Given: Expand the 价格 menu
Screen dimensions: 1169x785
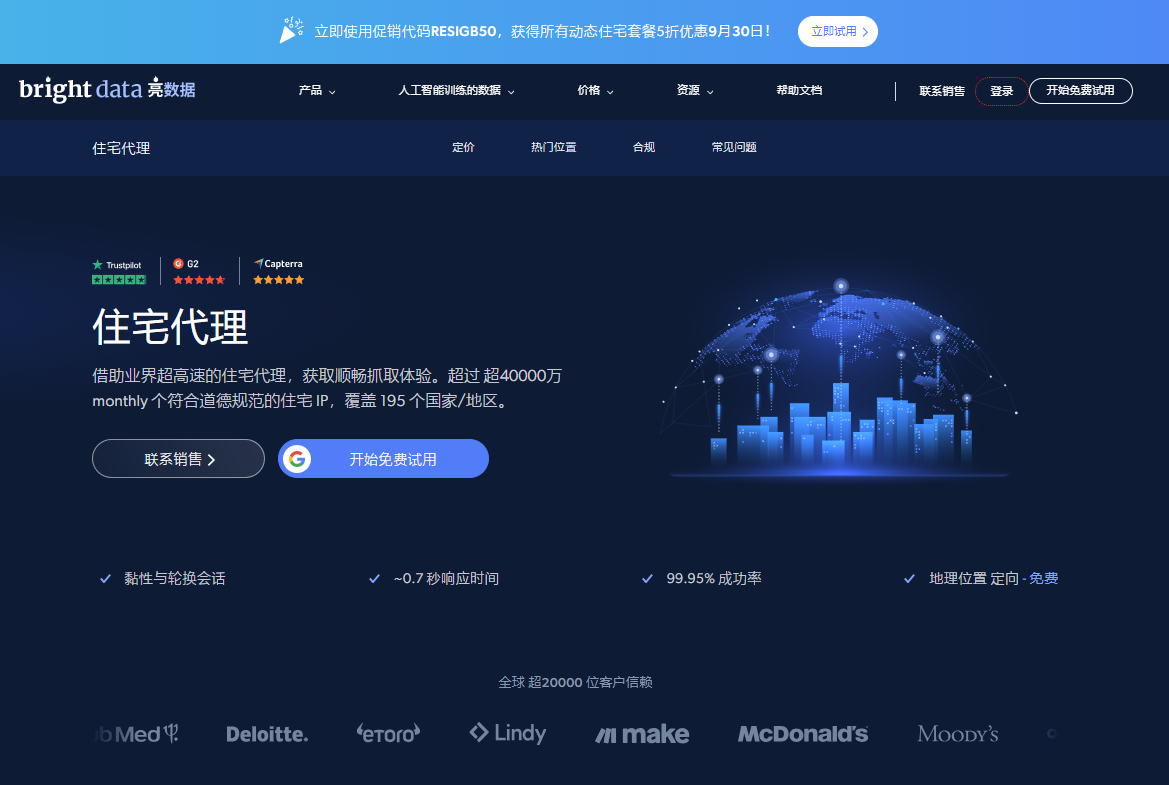Looking at the screenshot, I should point(595,90).
